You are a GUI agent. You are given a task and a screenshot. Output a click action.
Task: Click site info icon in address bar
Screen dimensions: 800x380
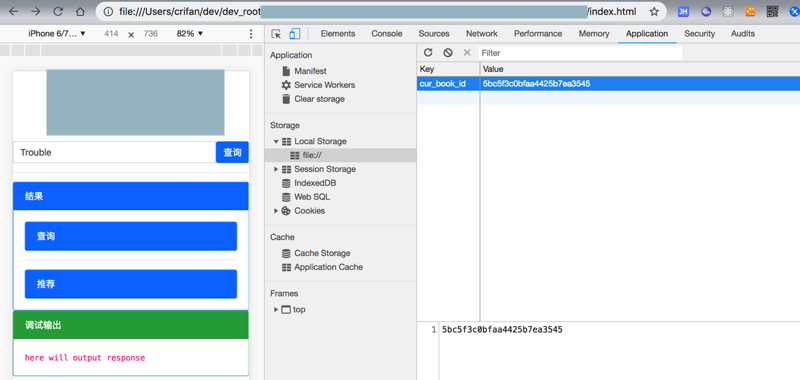108,11
